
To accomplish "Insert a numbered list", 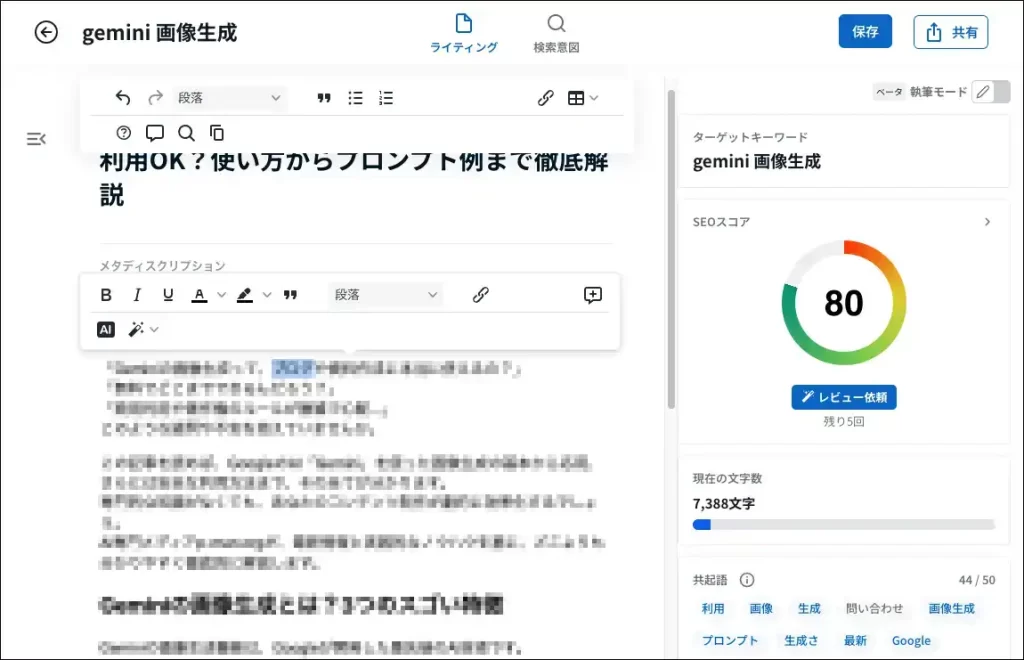I will [386, 98].
